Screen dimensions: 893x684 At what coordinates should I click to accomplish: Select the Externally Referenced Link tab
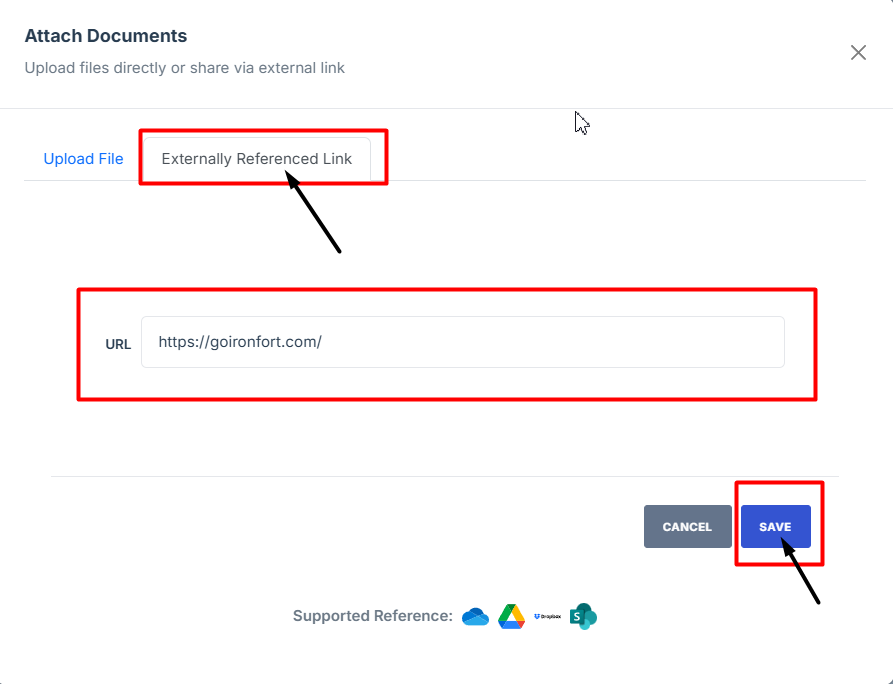[x=257, y=159]
